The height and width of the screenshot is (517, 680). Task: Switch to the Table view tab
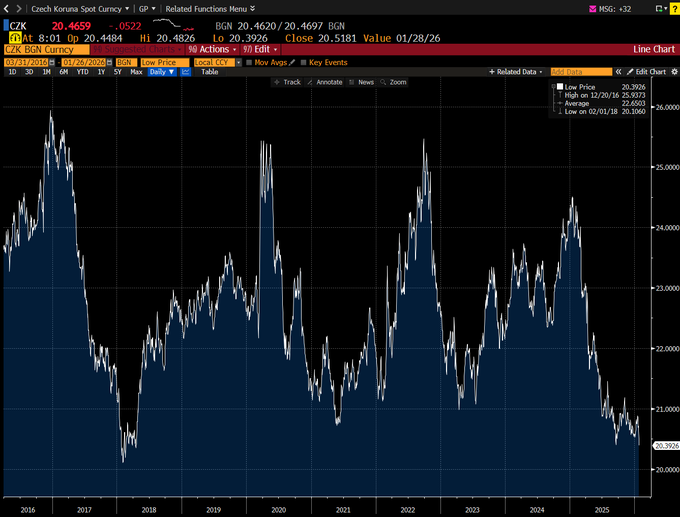[209, 72]
